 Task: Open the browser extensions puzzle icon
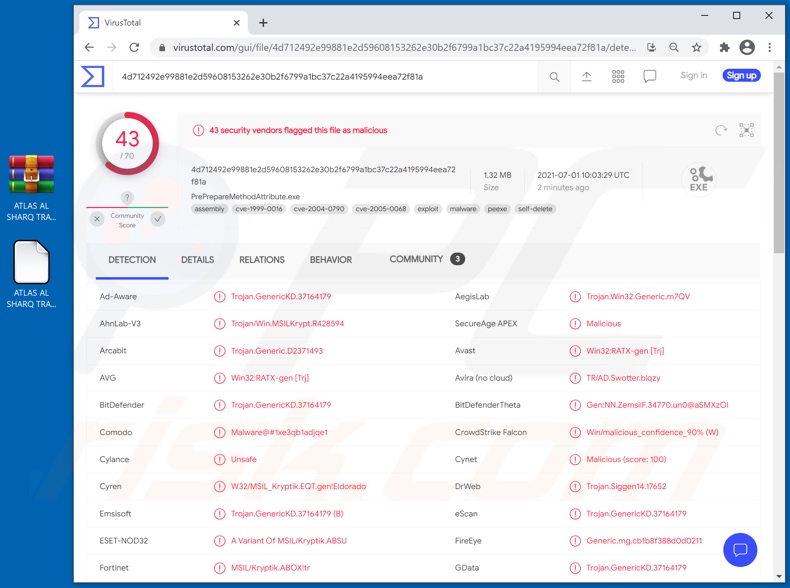click(725, 47)
